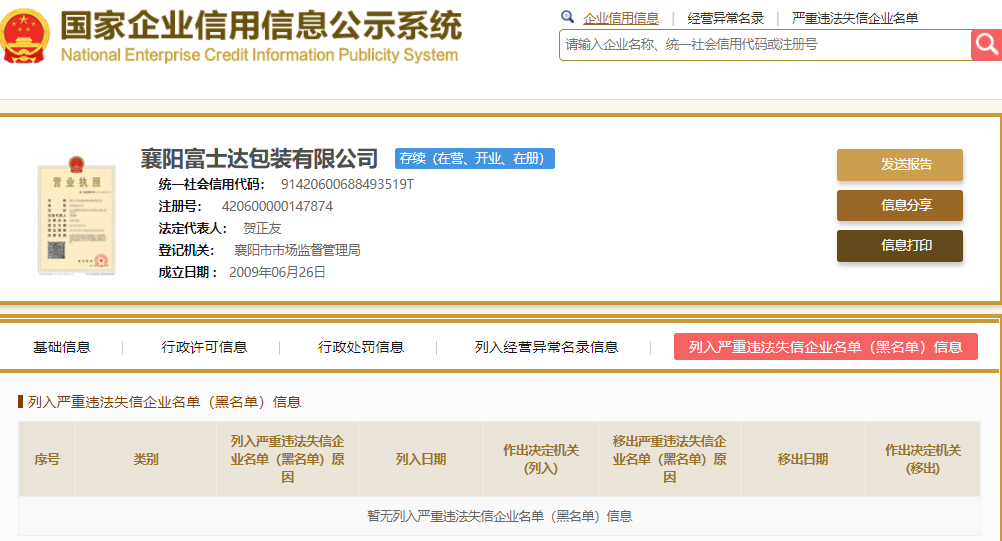The image size is (1002, 541).
Task: Click the 列入日期 column header
Action: click(420, 459)
